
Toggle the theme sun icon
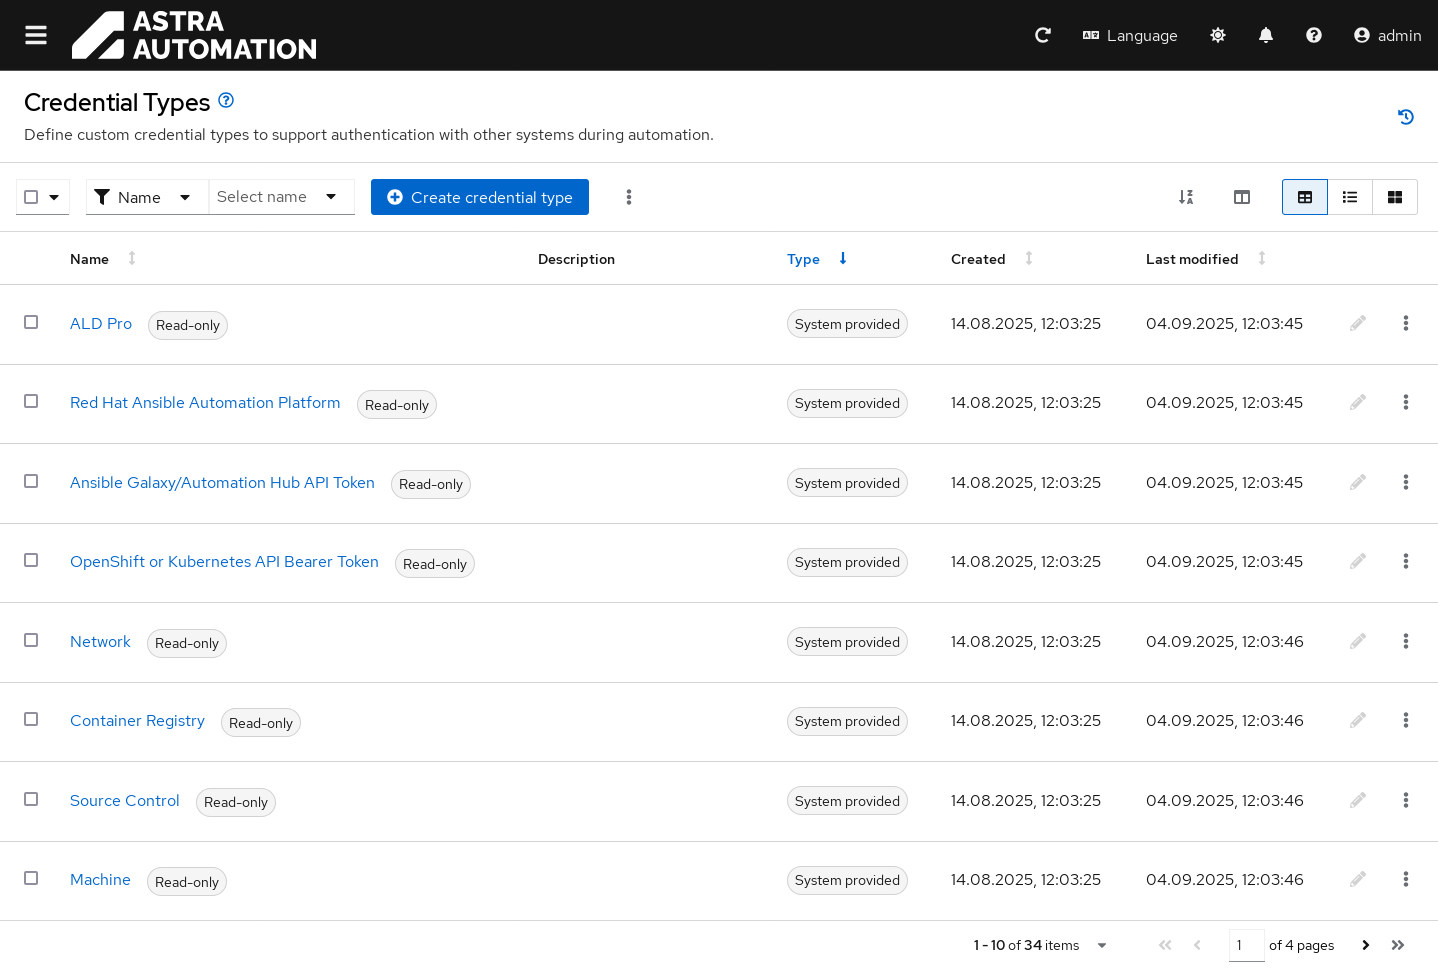coord(1217,35)
